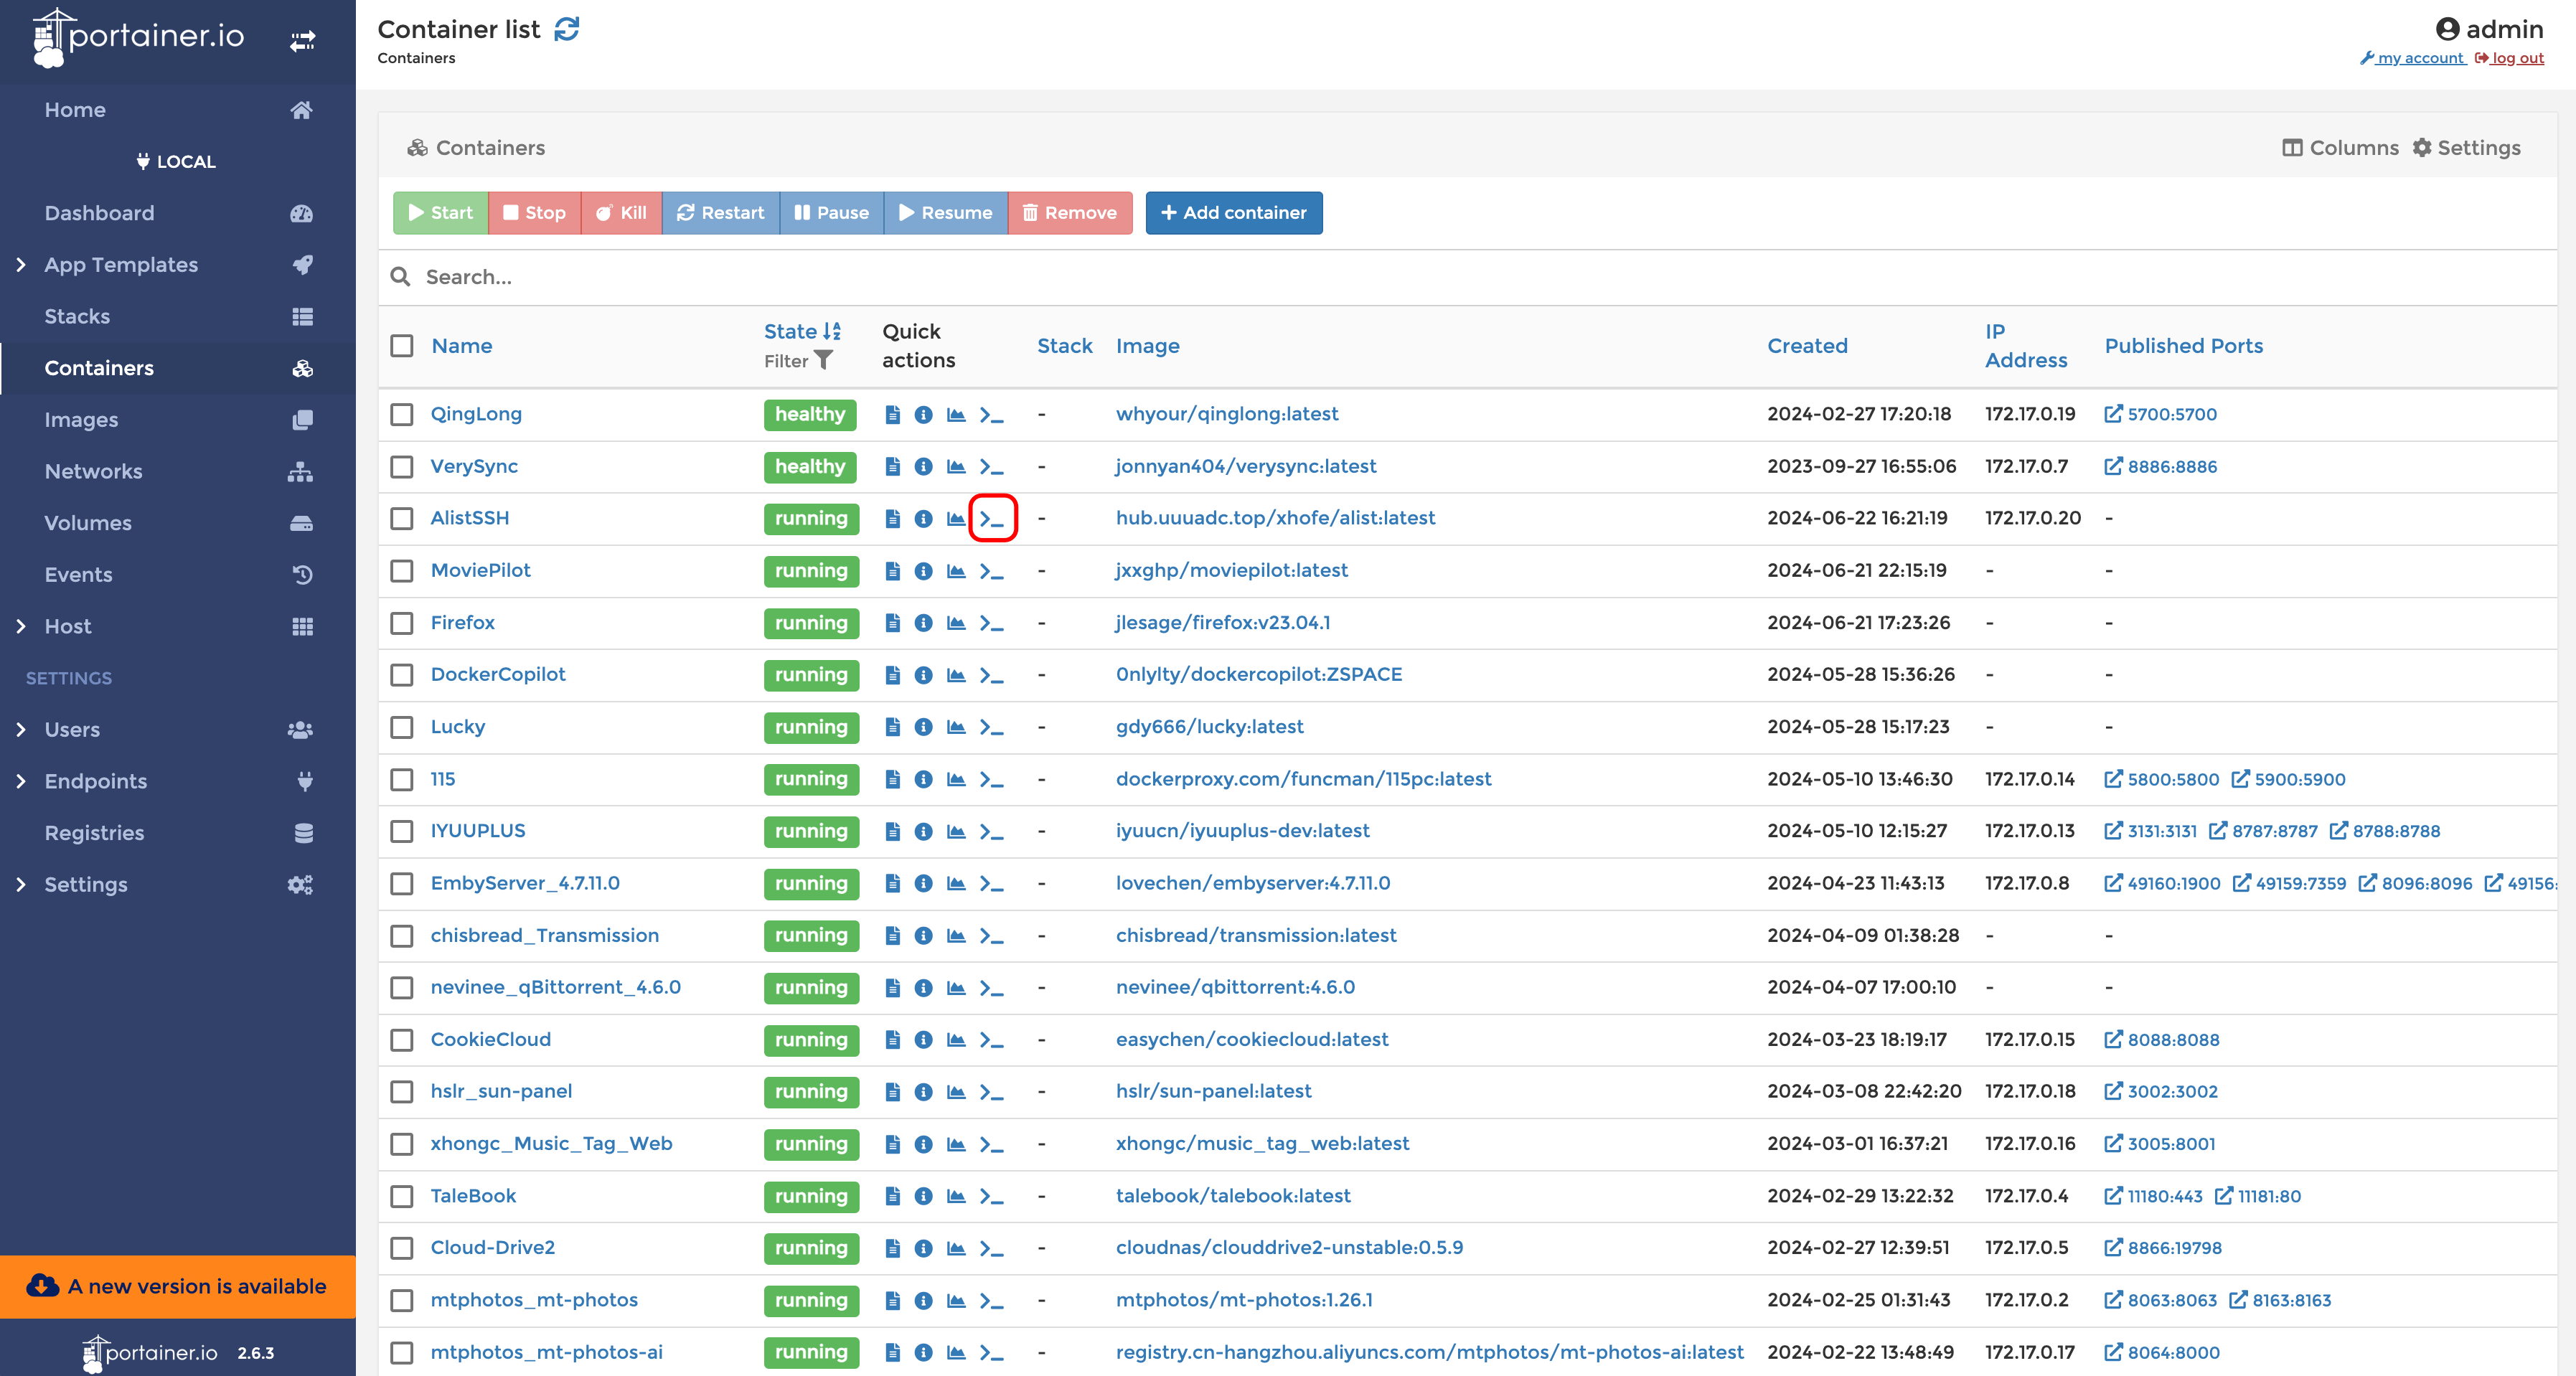Expand Users sidebar section chevron
The height and width of the screenshot is (1376, 2576).
(21, 730)
